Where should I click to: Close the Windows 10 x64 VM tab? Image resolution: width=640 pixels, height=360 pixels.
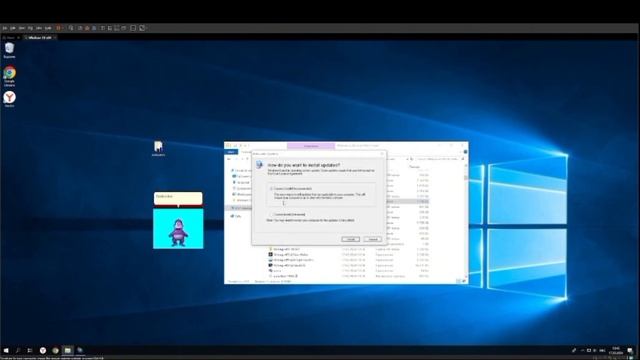click(x=55, y=38)
